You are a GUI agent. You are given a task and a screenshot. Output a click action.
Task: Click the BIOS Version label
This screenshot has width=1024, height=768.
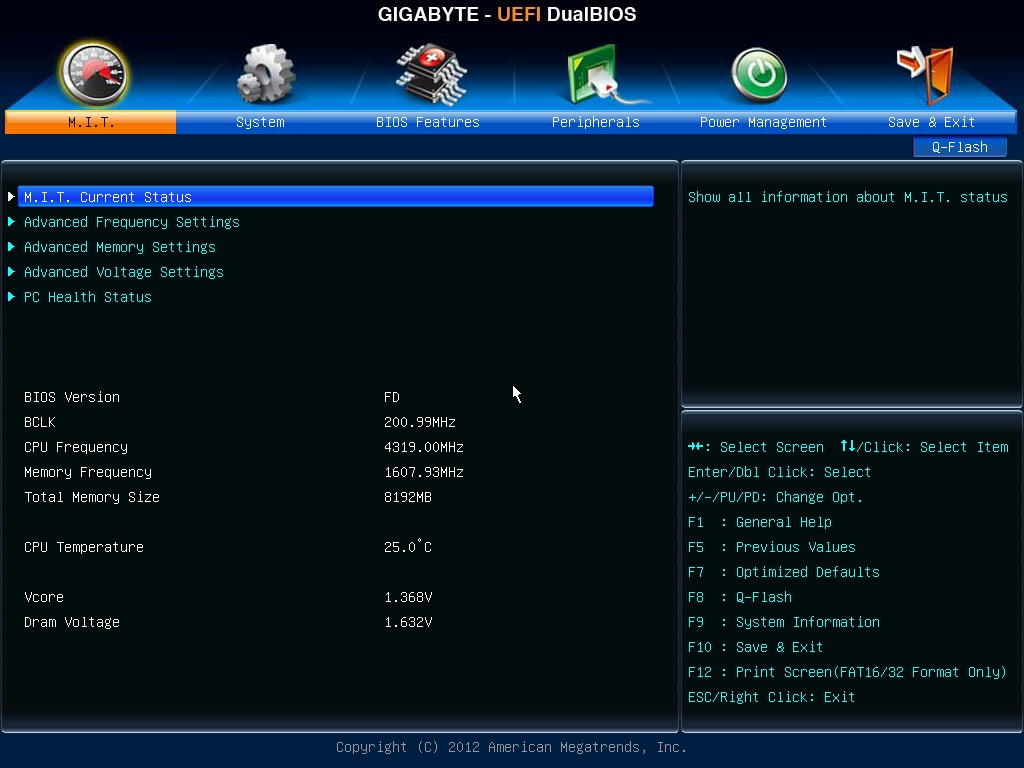(x=72, y=397)
